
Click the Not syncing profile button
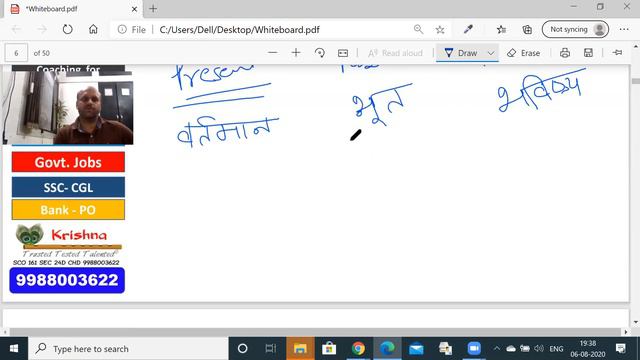point(575,29)
